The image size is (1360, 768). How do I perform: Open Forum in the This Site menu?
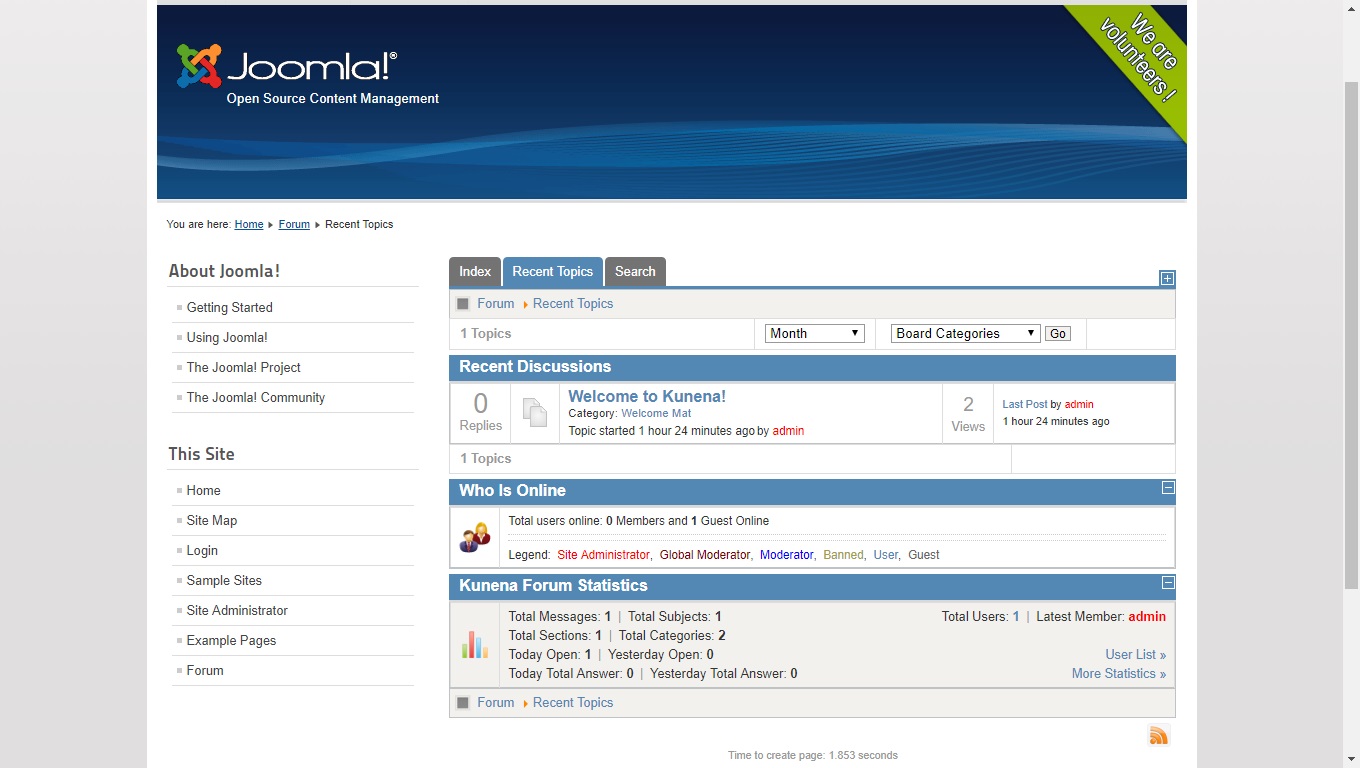pyautogui.click(x=205, y=670)
